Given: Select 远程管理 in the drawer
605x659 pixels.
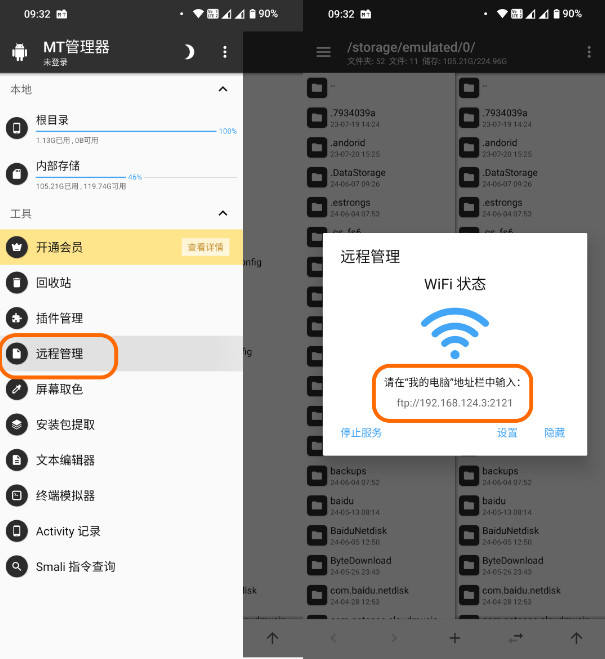Looking at the screenshot, I should (121, 353).
